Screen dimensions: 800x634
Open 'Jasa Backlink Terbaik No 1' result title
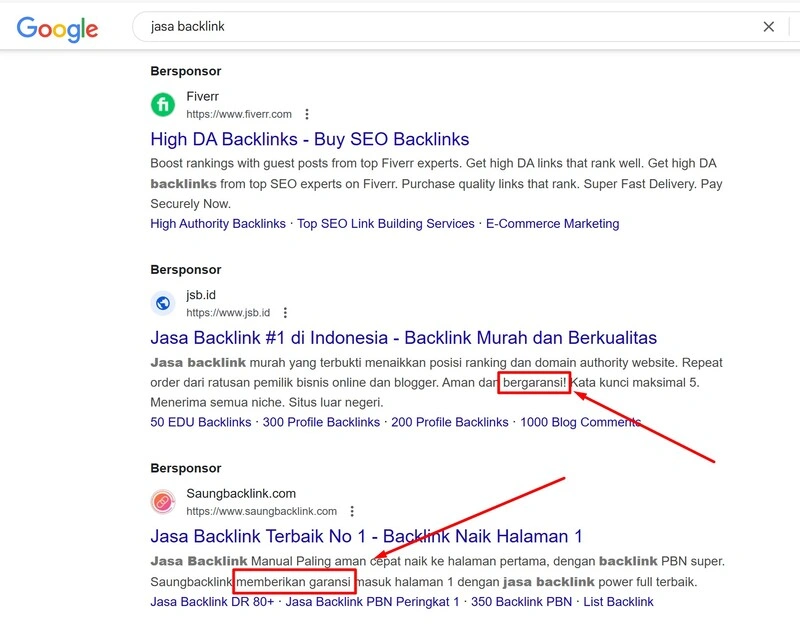[366, 536]
